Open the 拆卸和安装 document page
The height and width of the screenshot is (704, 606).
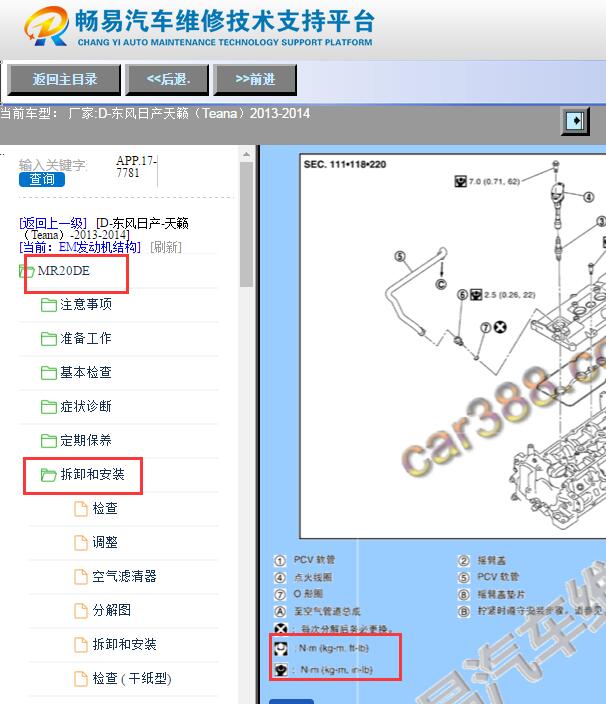pyautogui.click(x=124, y=644)
